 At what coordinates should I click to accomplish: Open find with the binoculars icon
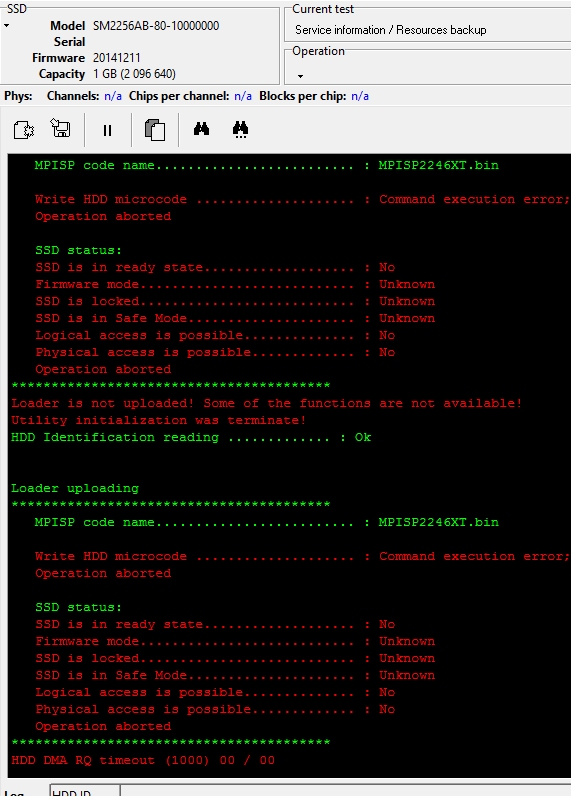pos(202,129)
